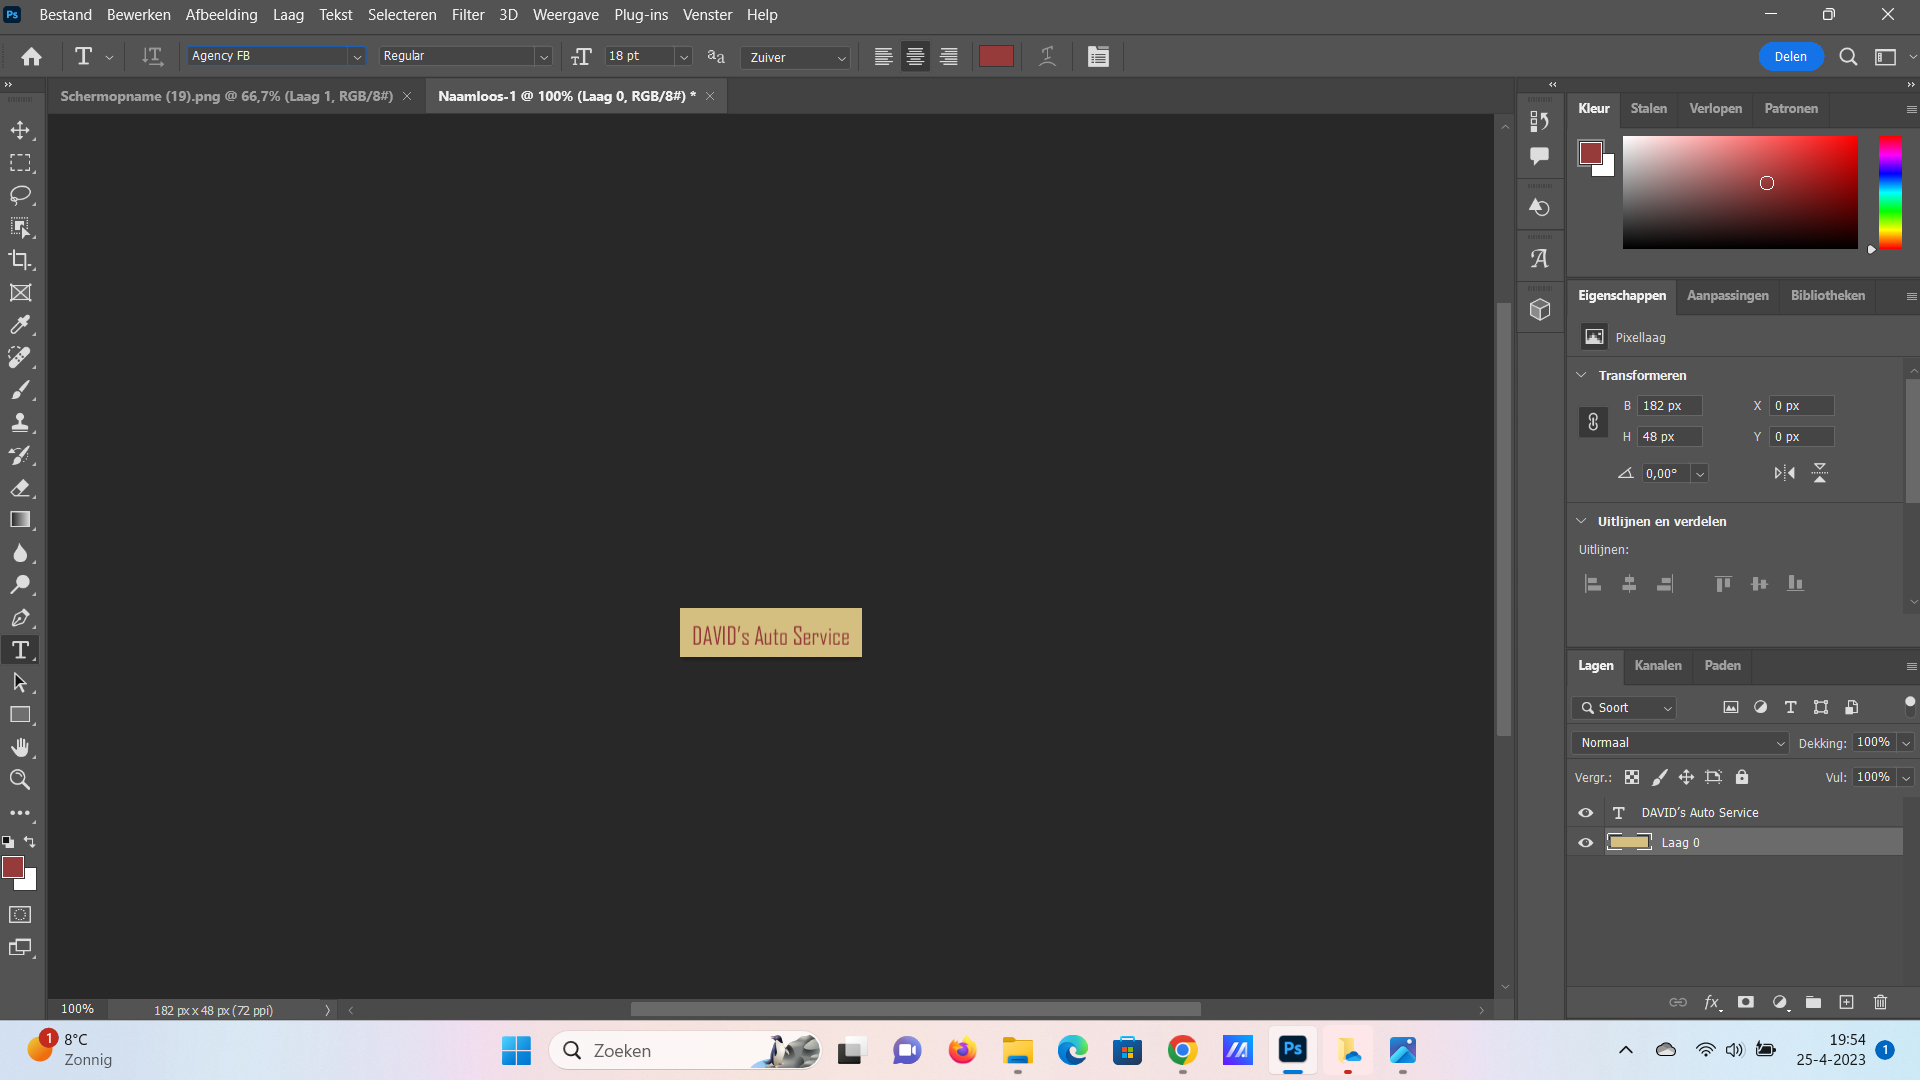Hide the DAVID's Auto Service text layer
This screenshot has width=1920, height=1080.
pyautogui.click(x=1585, y=812)
